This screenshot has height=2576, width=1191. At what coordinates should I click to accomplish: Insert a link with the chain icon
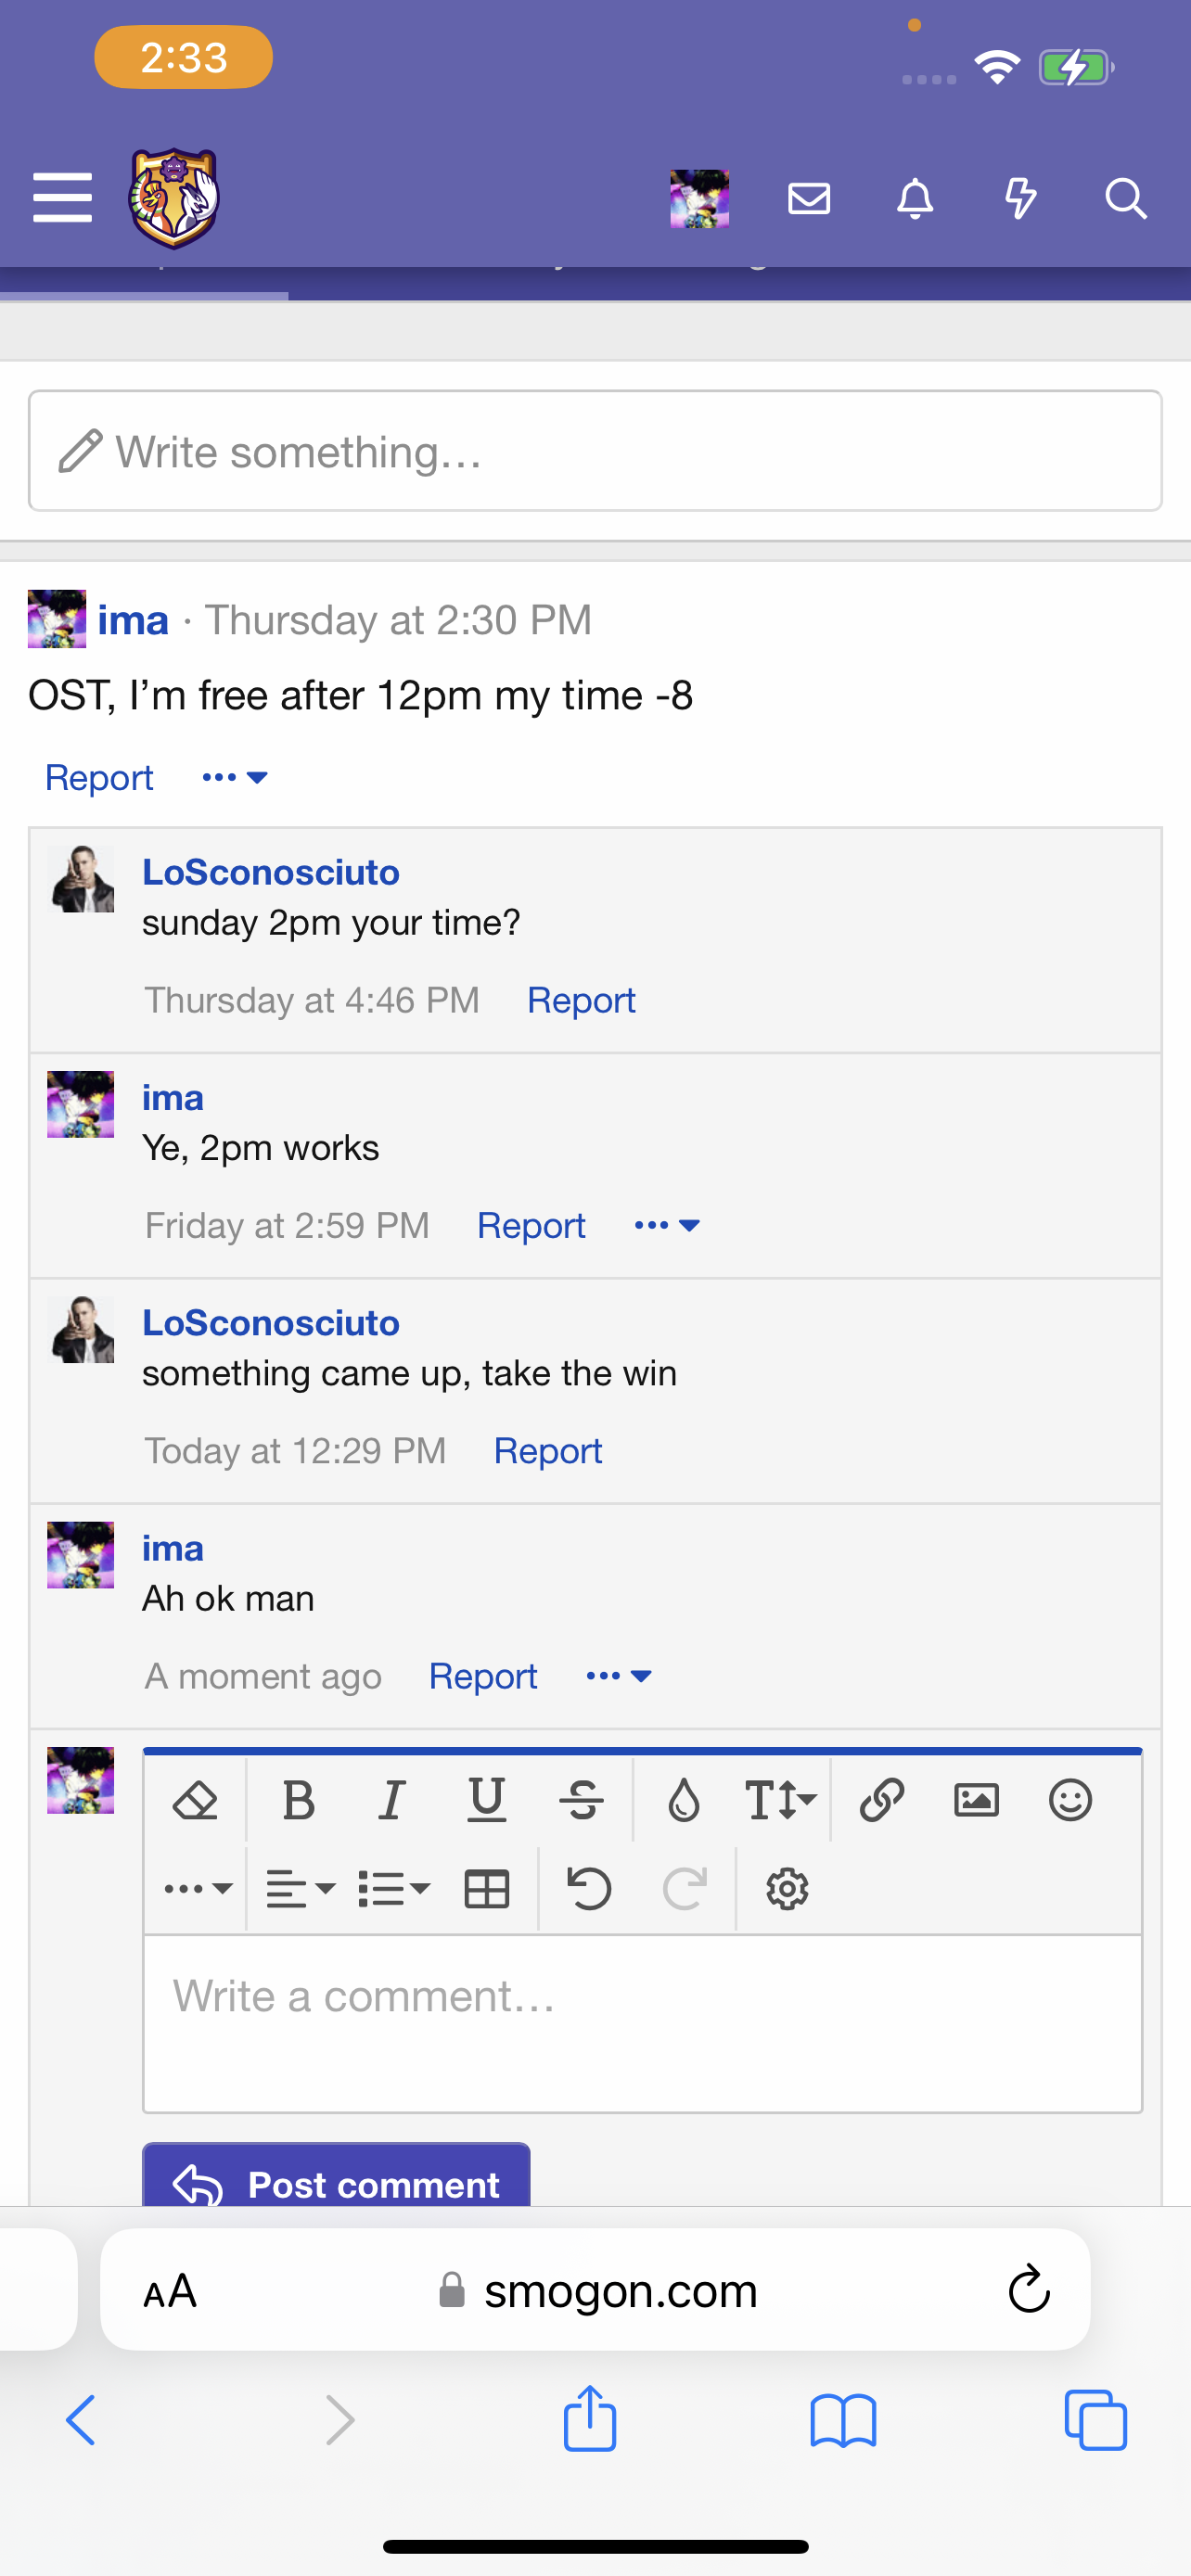pos(882,1800)
